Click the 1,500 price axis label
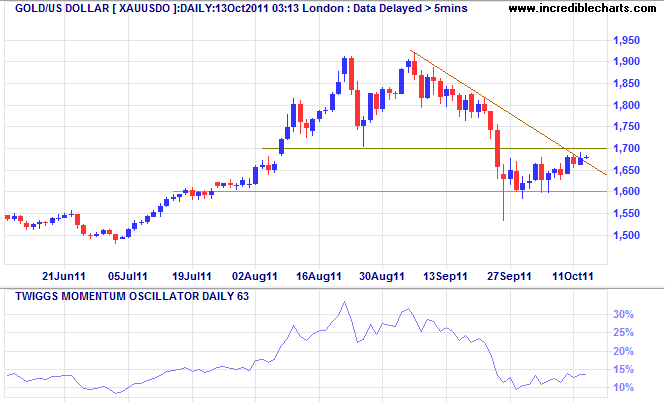The image size is (665, 405). (x=626, y=235)
